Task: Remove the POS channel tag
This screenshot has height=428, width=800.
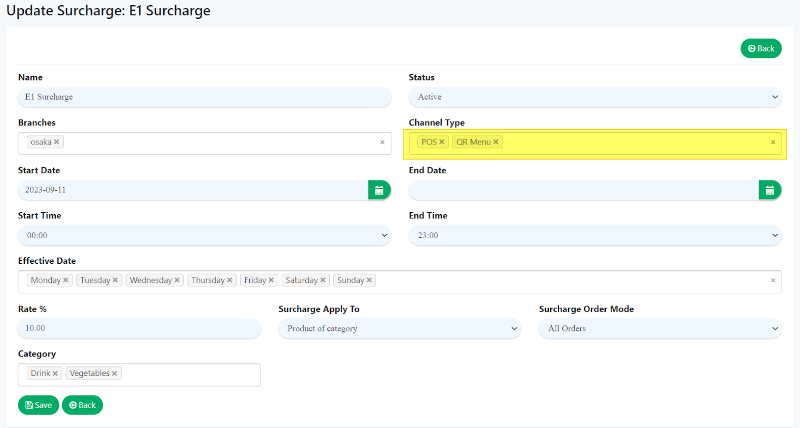Action: pos(442,142)
